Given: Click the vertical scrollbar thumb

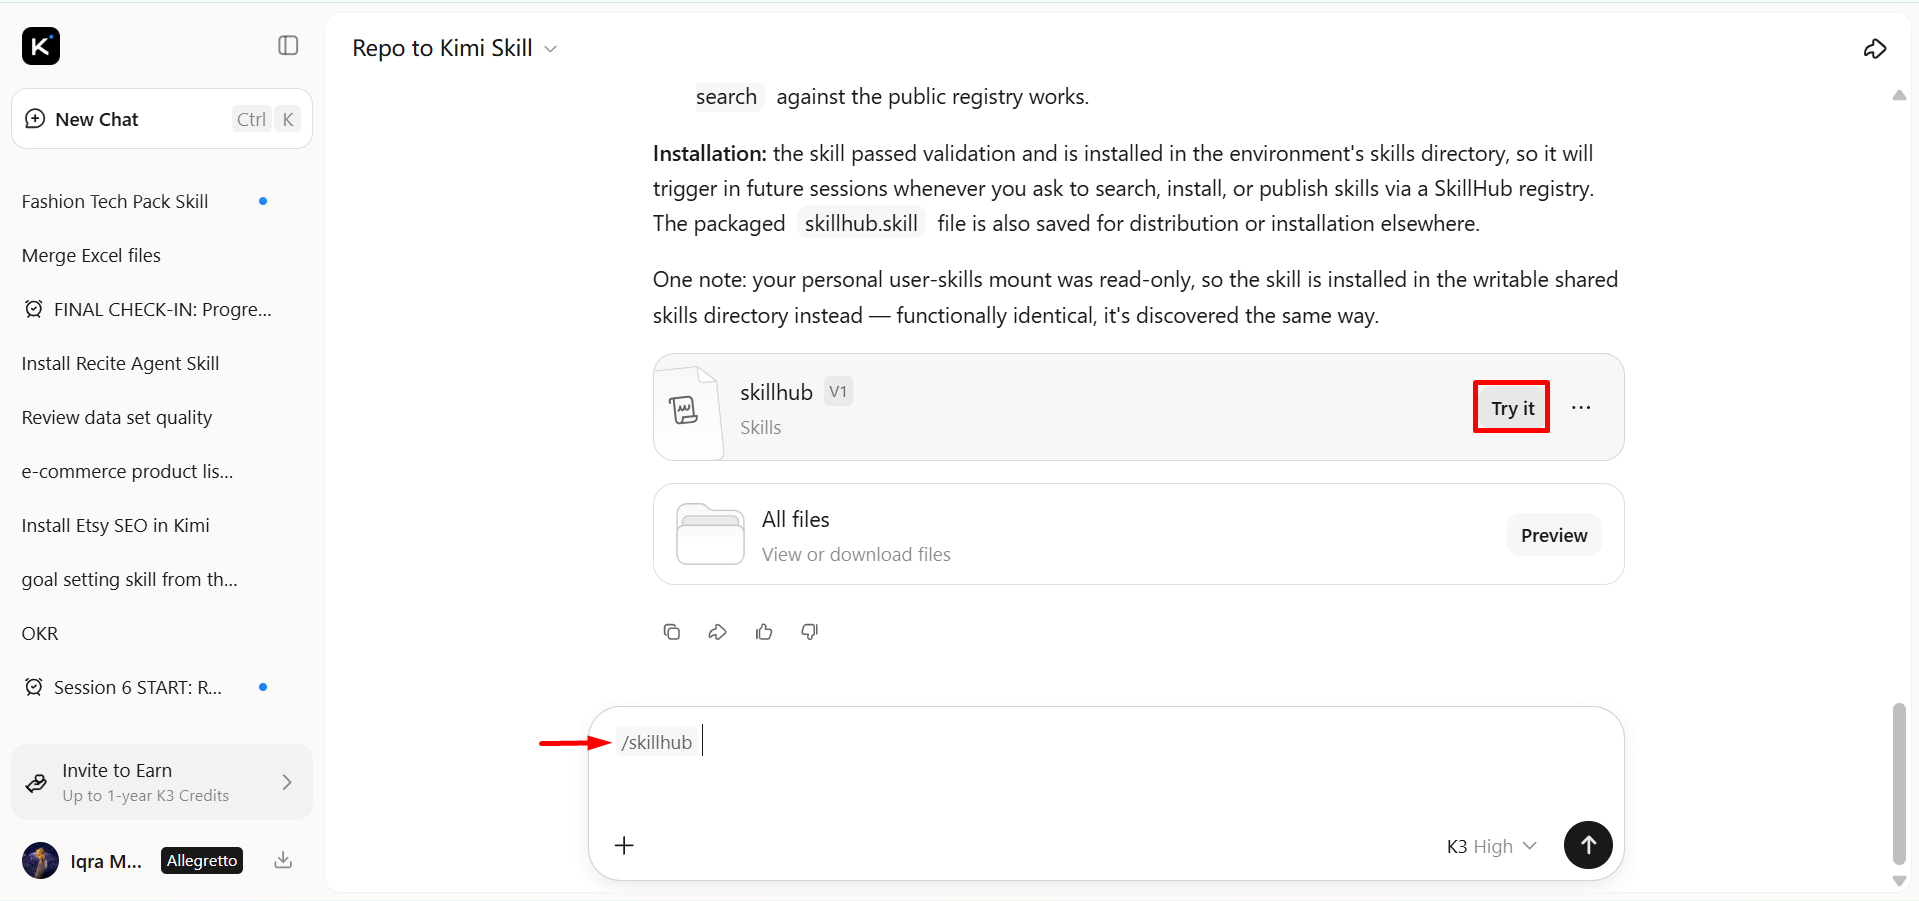Looking at the screenshot, I should (1899, 784).
